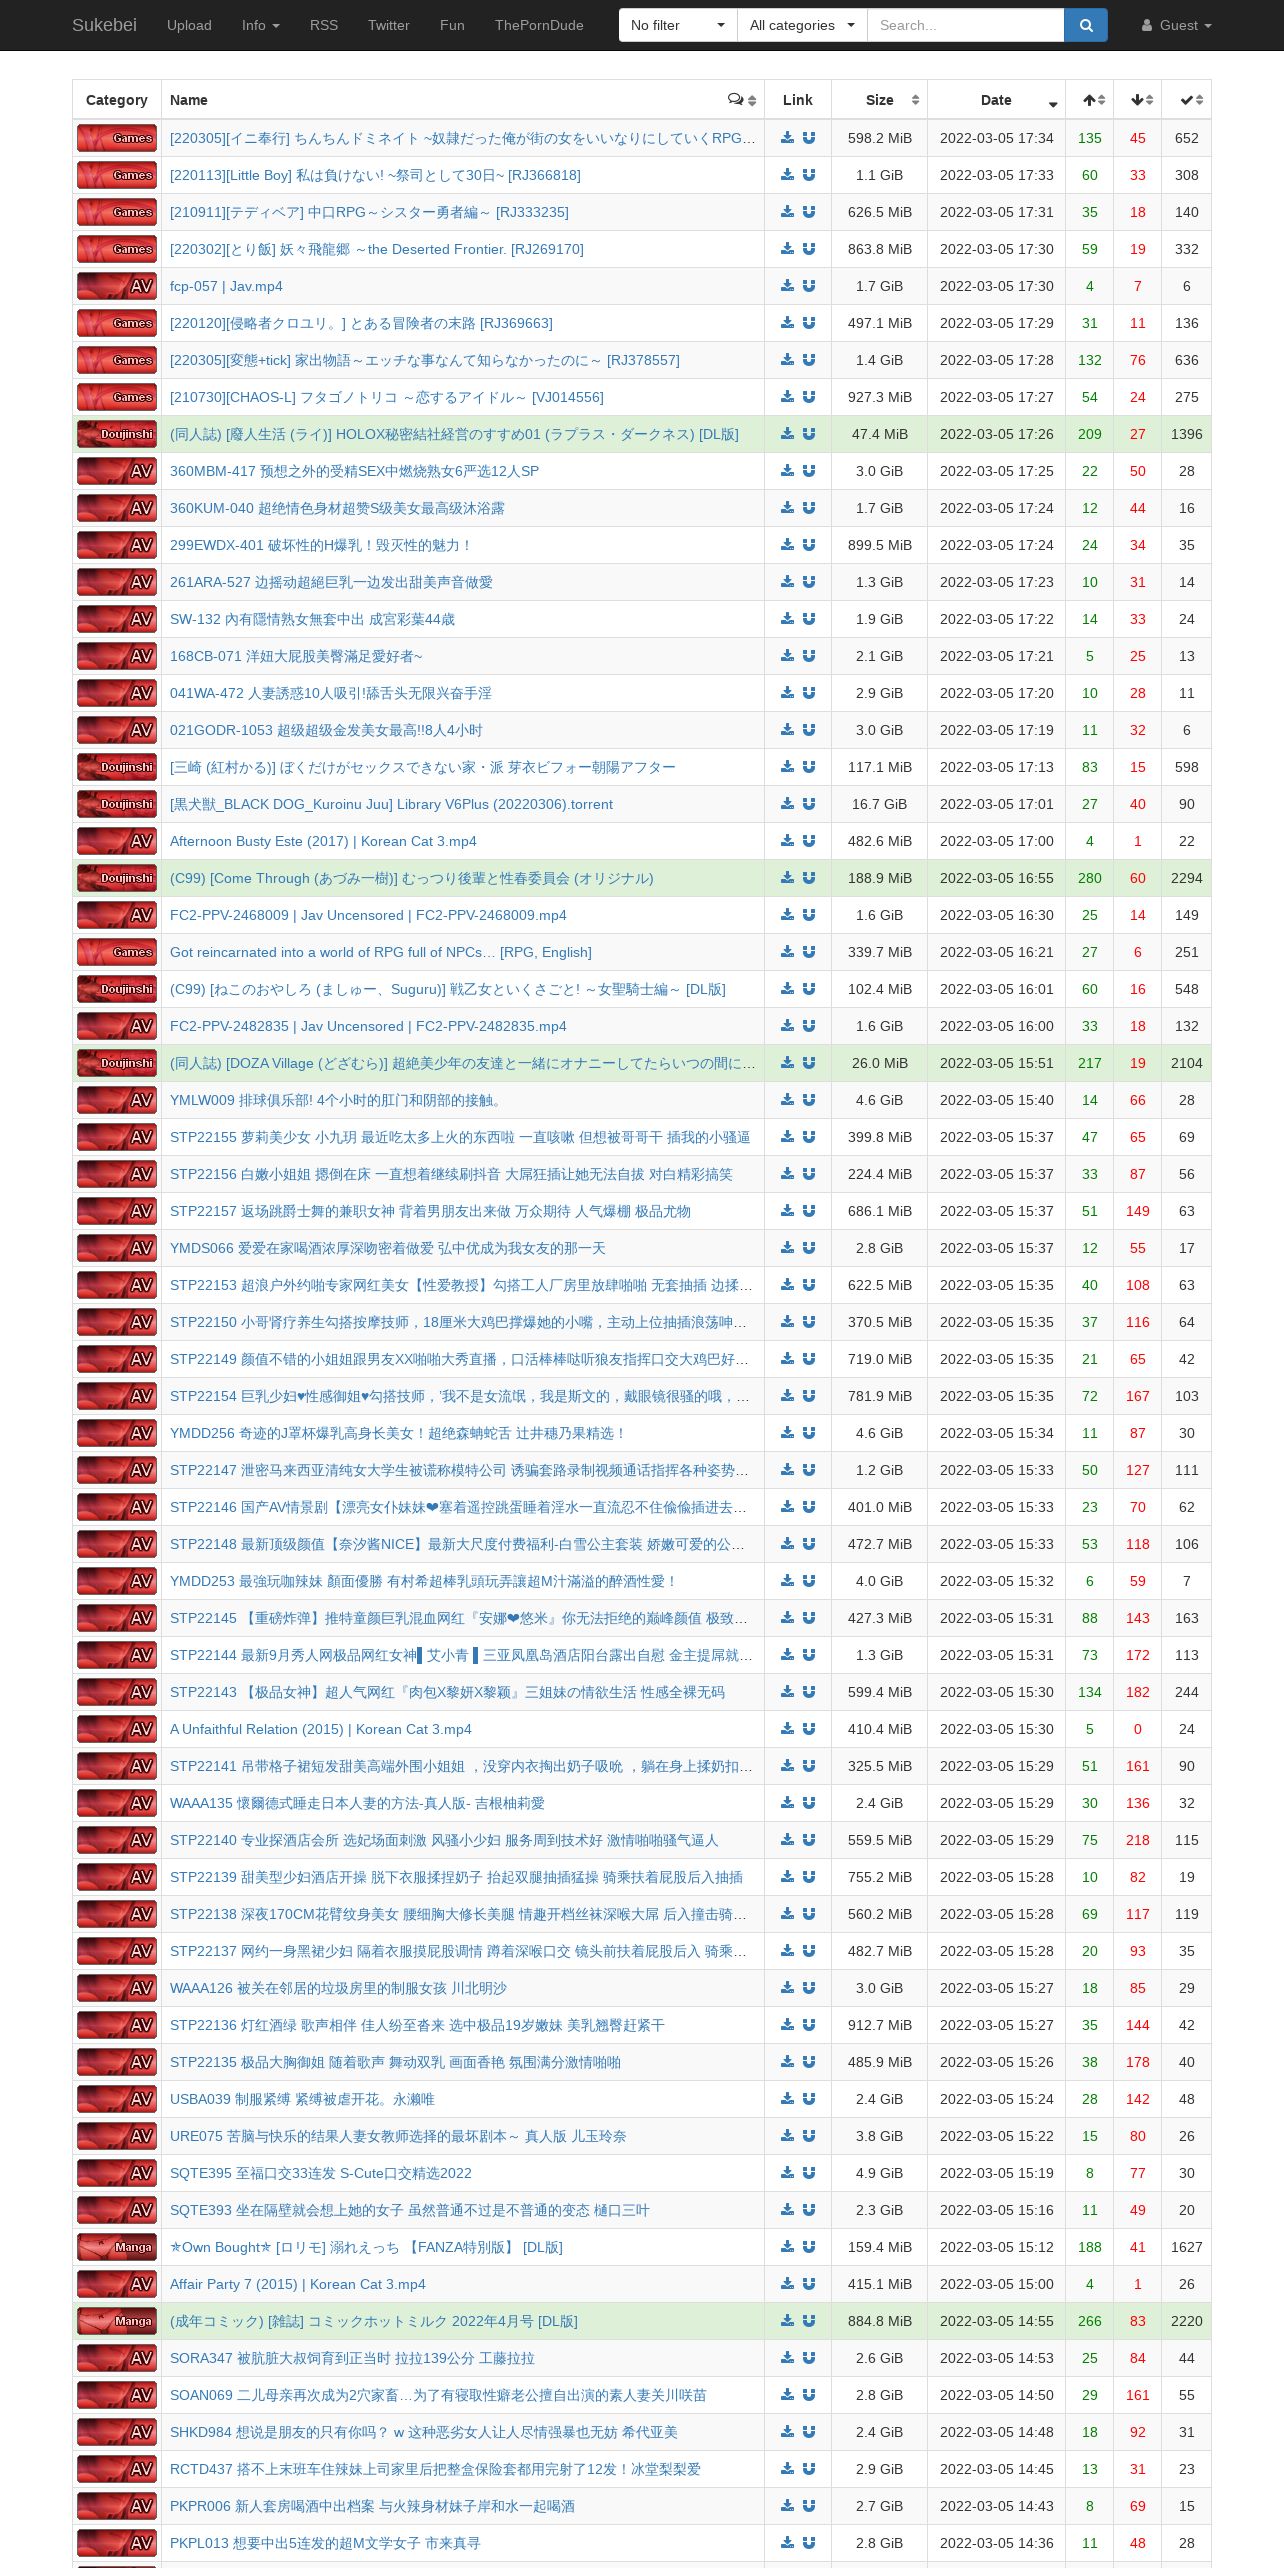This screenshot has height=2568, width=1284.
Task: Focus the search input field
Action: 965,25
